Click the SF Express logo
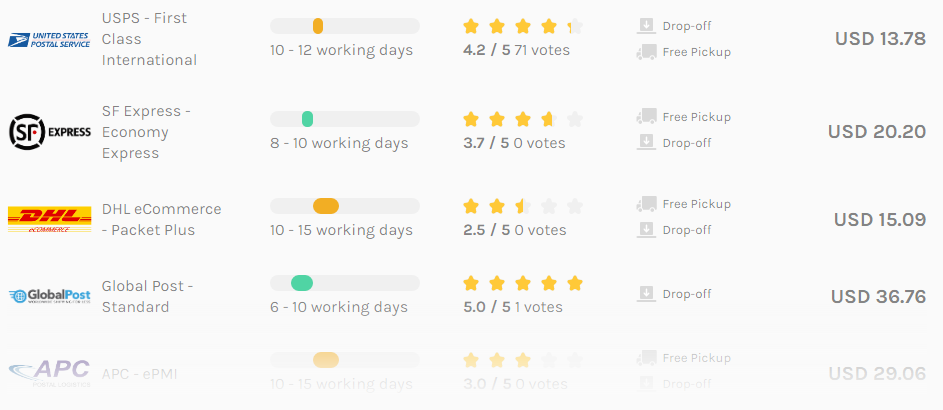The image size is (943, 410). pos(49,132)
